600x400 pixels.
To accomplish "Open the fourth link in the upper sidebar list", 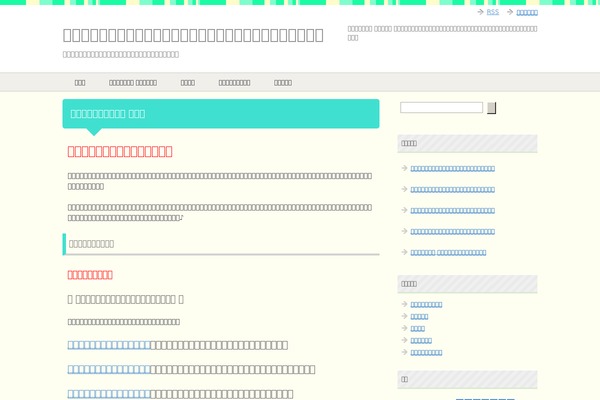I will click(x=453, y=232).
